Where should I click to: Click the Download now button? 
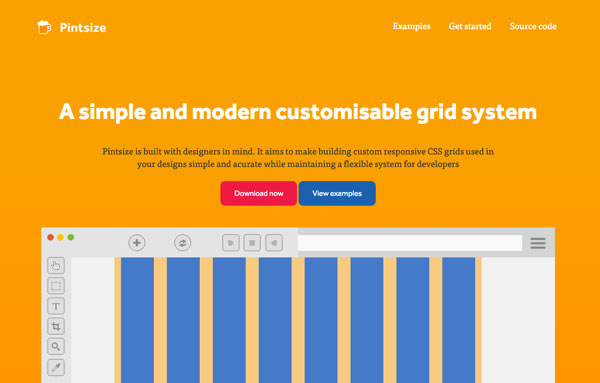[x=259, y=193]
